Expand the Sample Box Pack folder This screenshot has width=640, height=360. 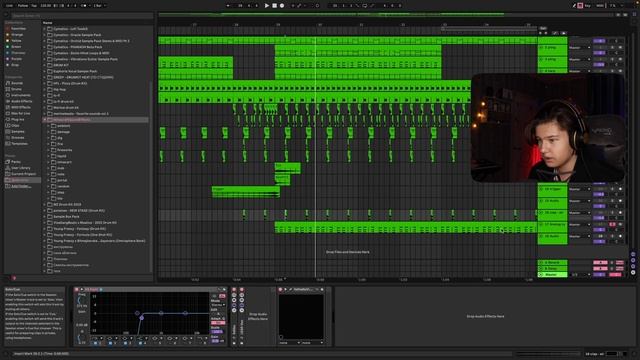click(x=44, y=217)
